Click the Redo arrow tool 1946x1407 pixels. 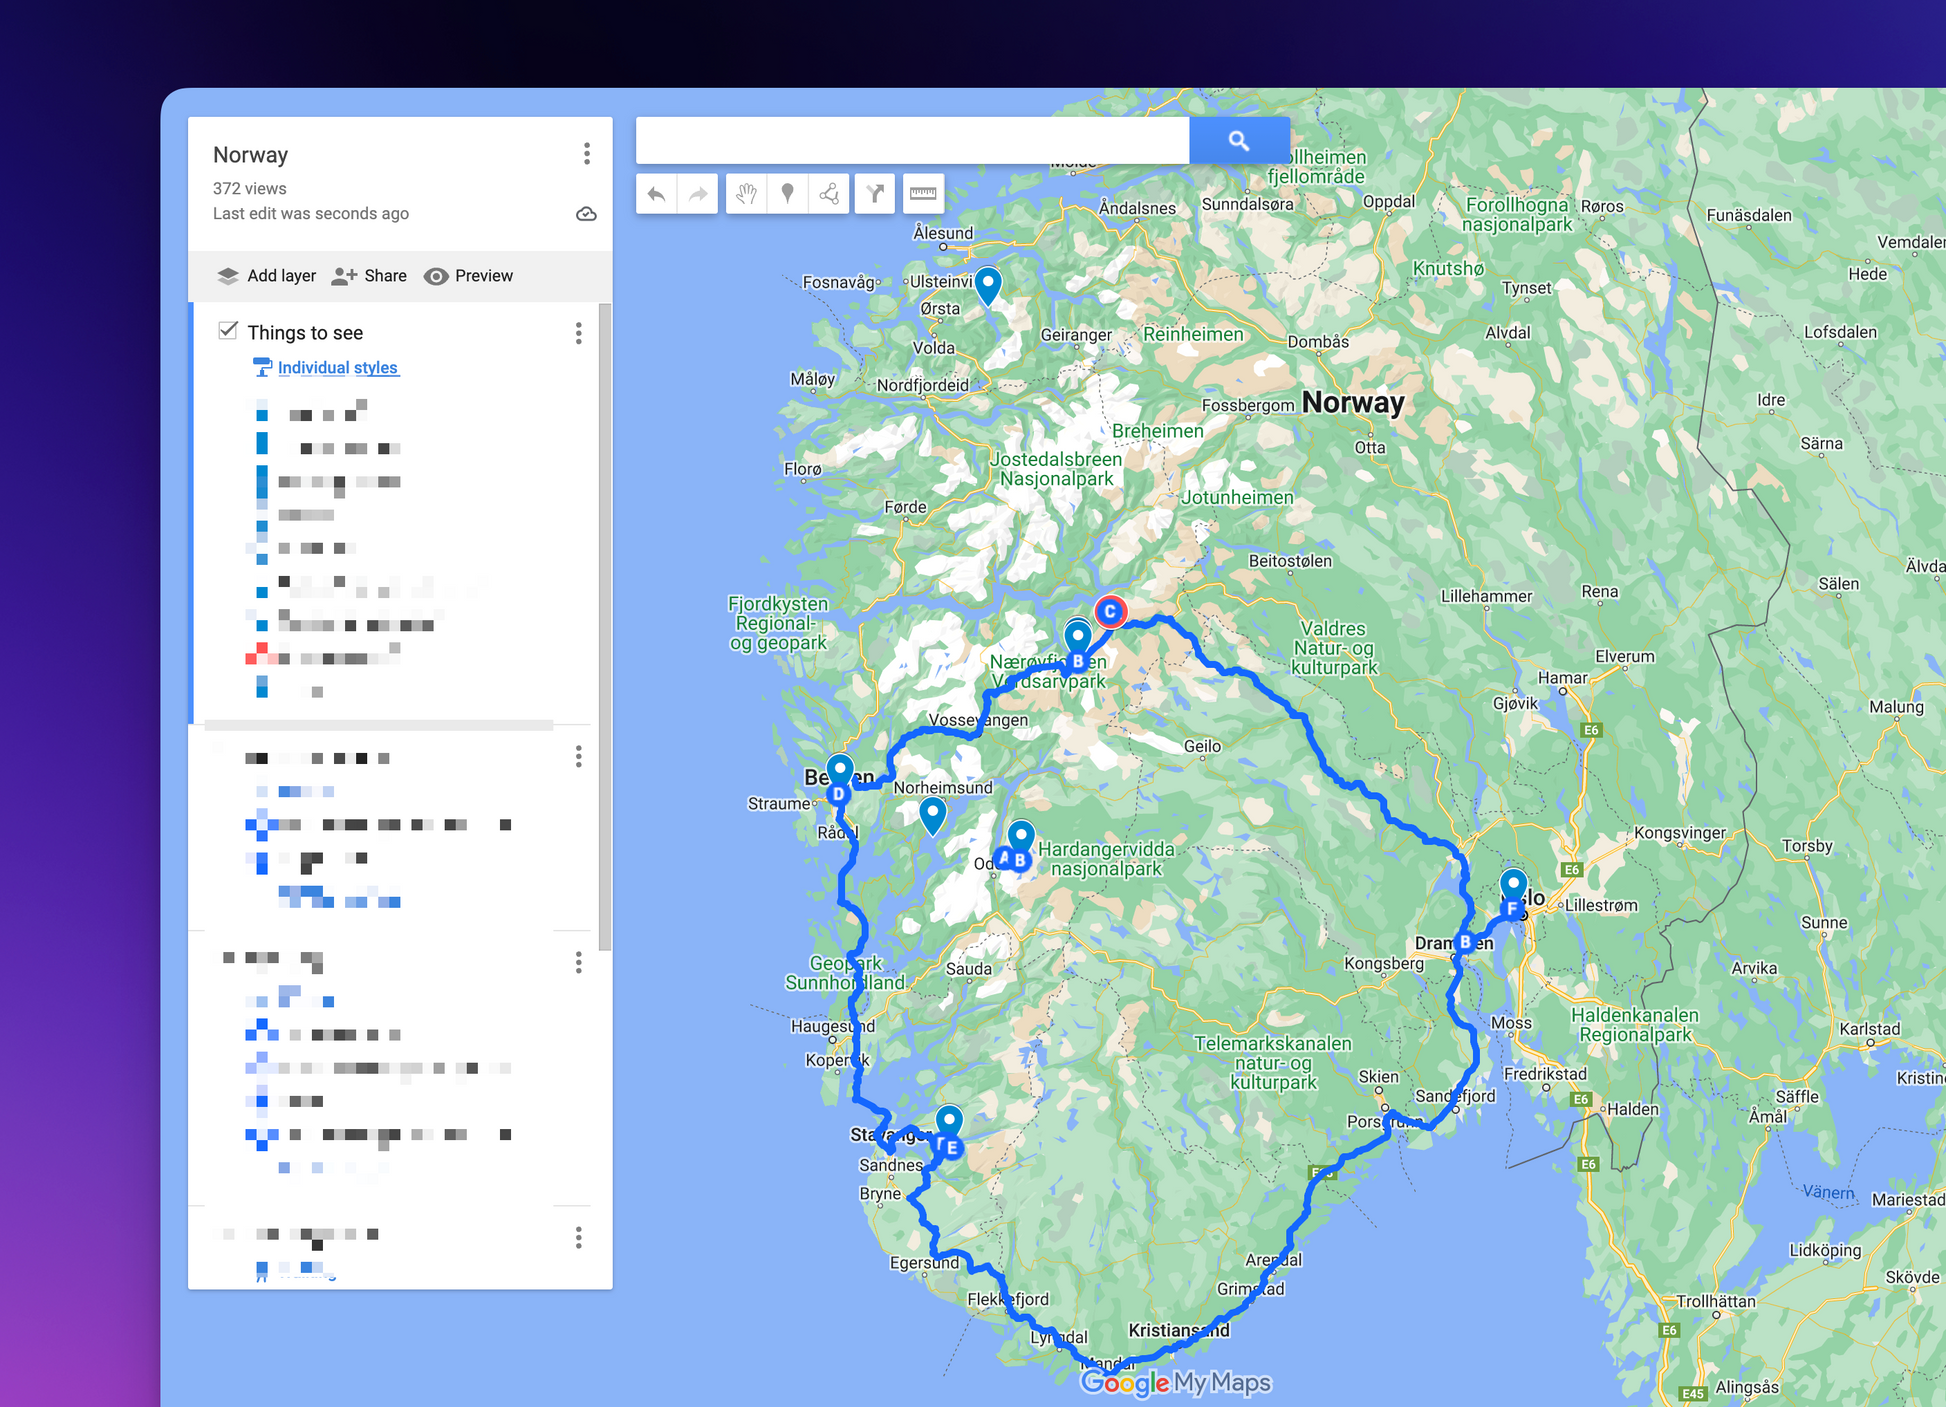tap(698, 194)
